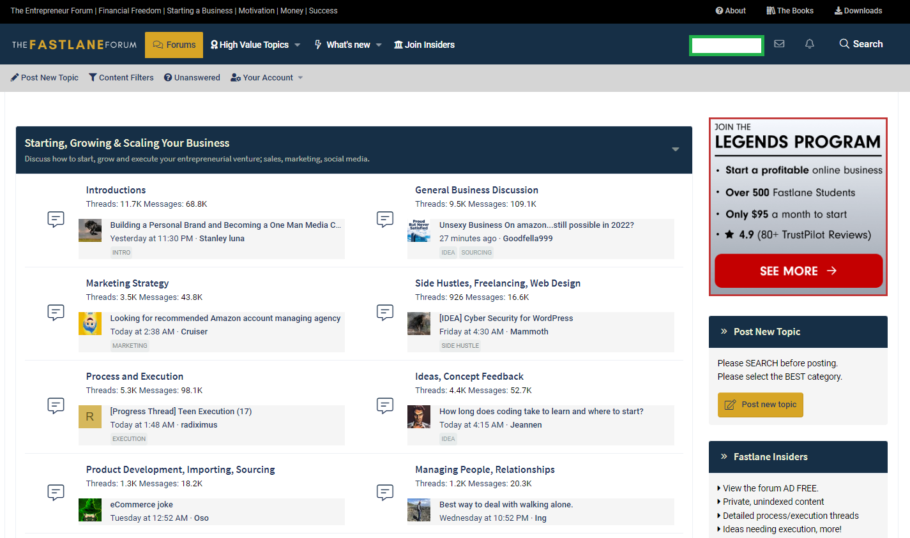Open the 'eCommerce joke' thread
Image resolution: width=910 pixels, height=538 pixels.
(x=142, y=504)
